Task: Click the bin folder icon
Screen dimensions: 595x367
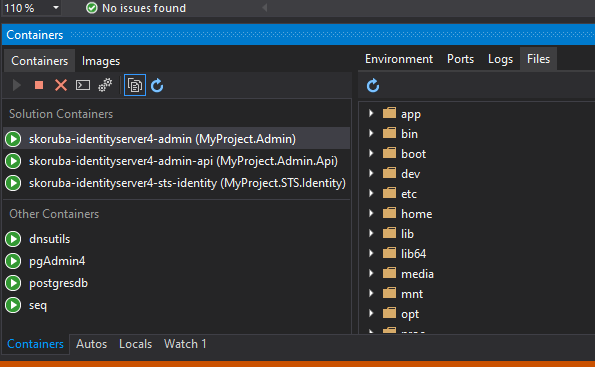Action: click(x=389, y=133)
